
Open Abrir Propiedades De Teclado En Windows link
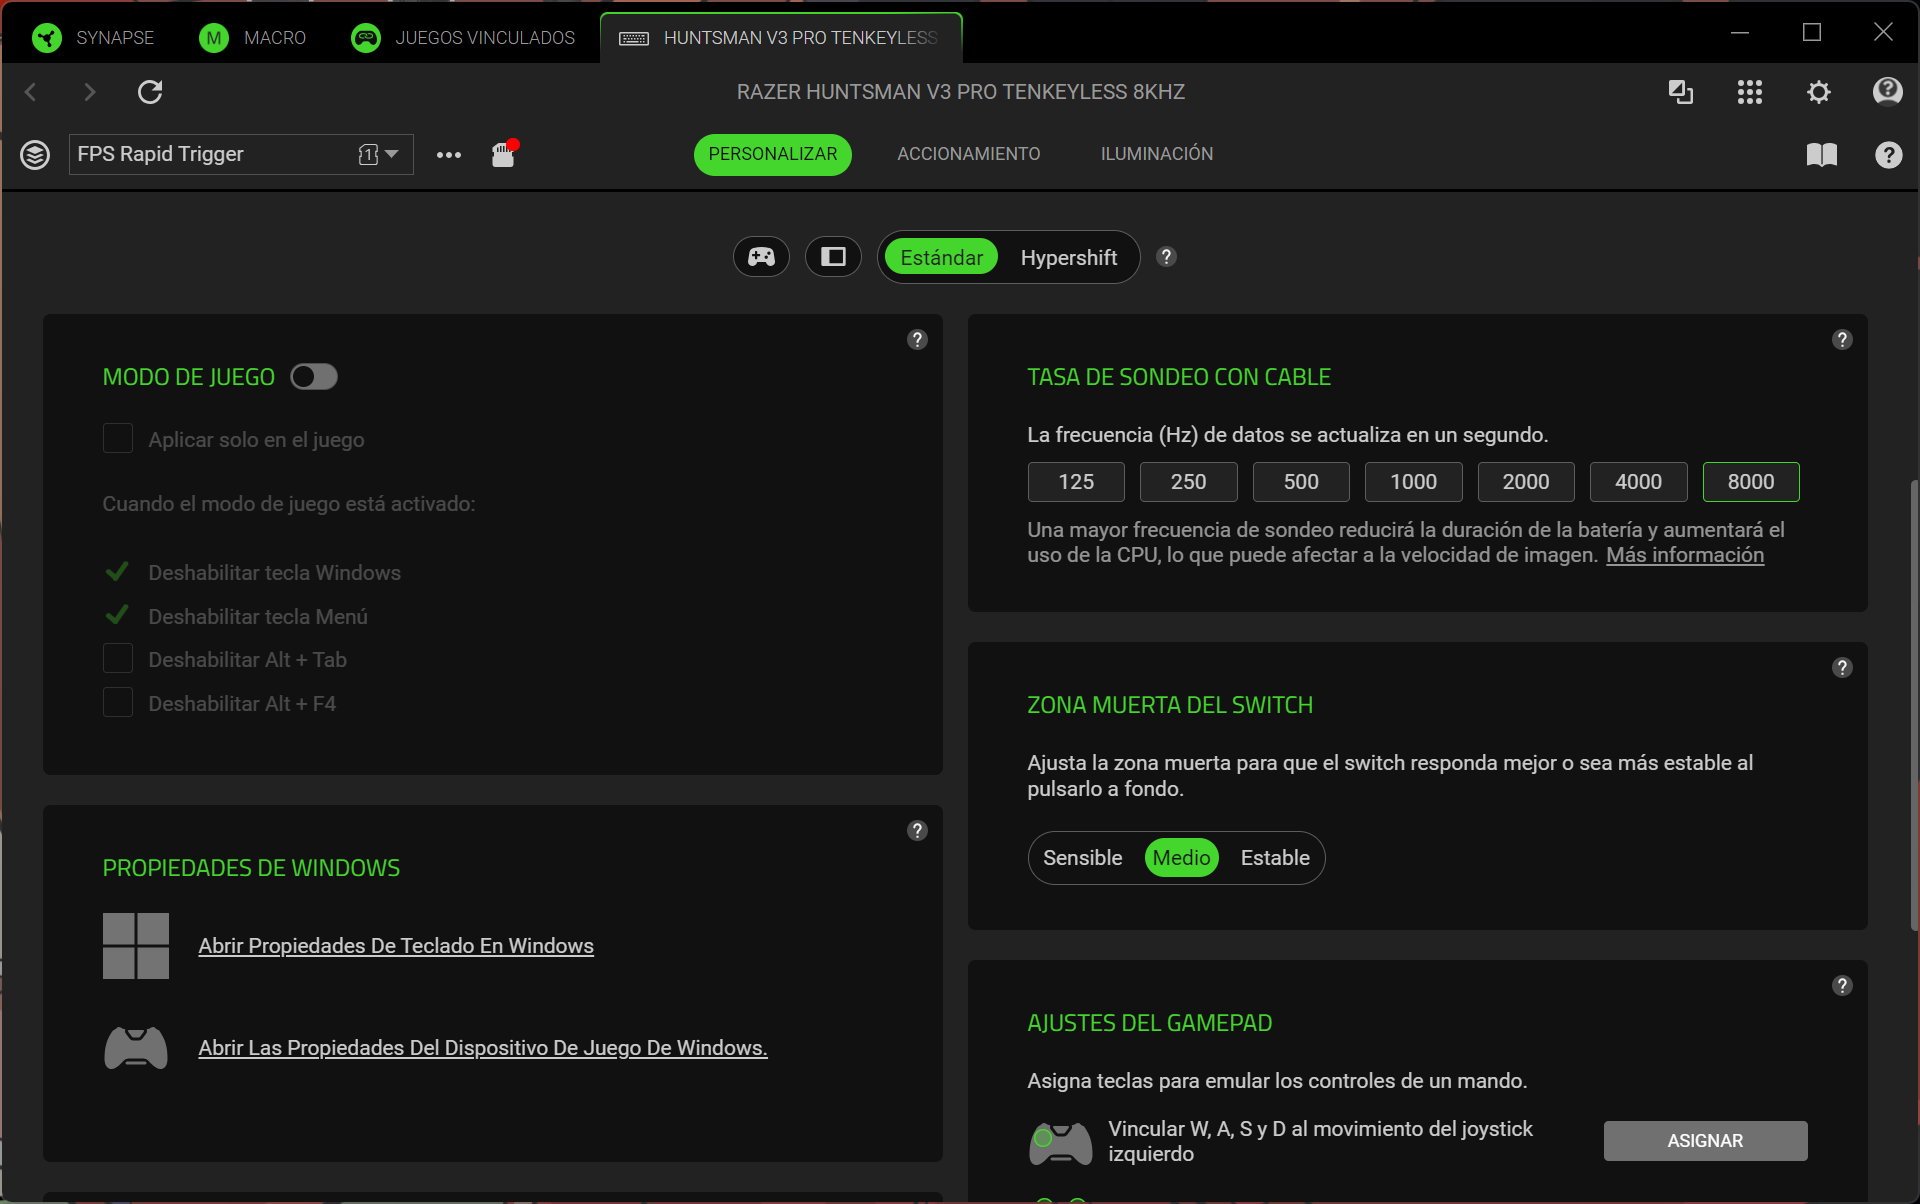click(x=396, y=946)
